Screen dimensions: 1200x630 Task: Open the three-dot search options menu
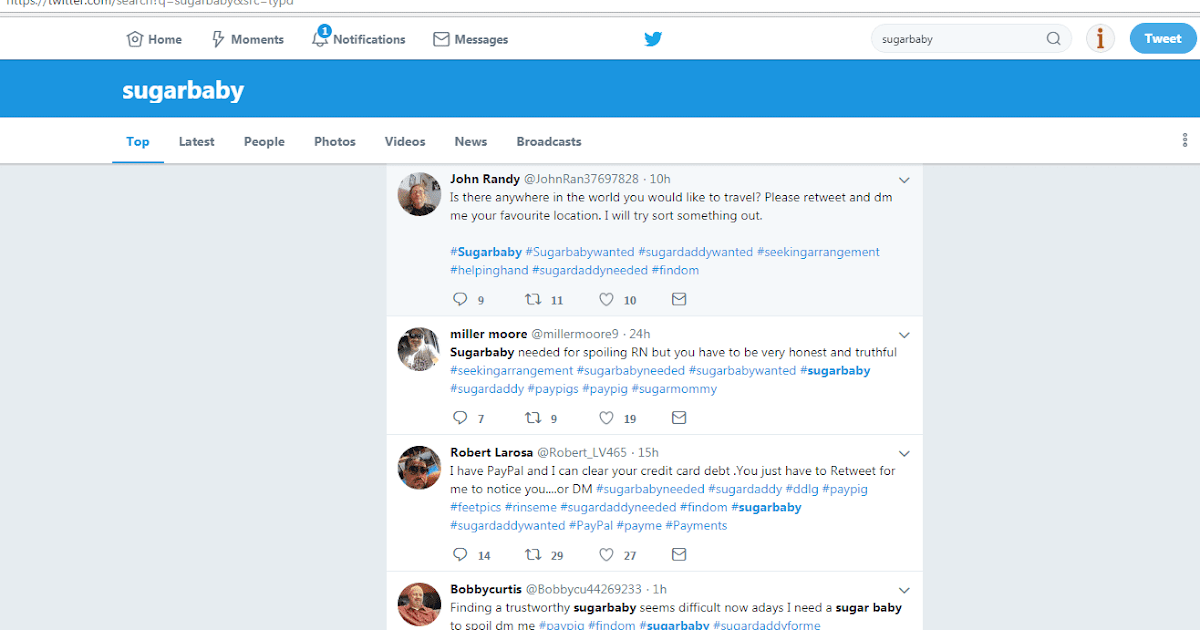click(x=1185, y=141)
